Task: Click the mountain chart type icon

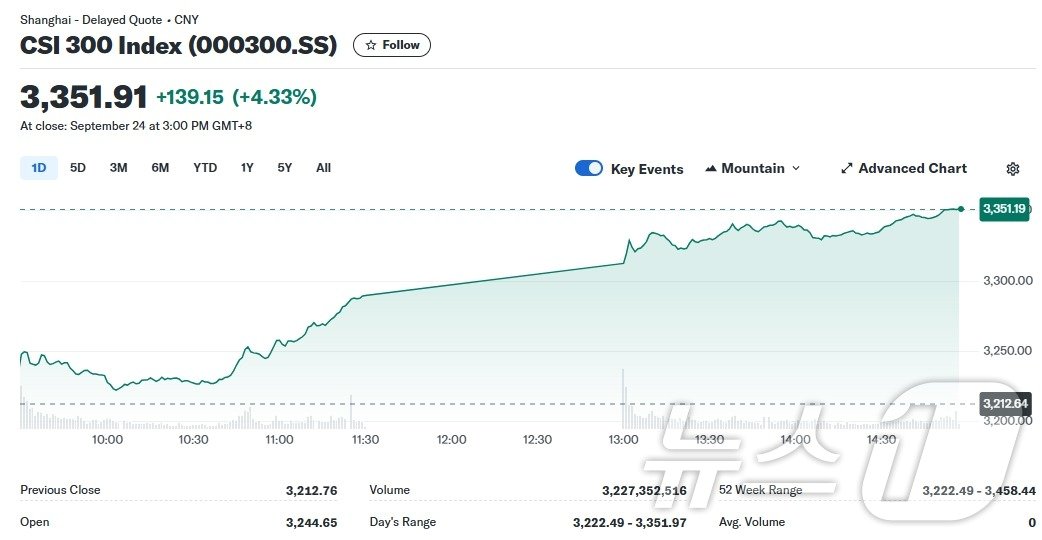Action: tap(711, 168)
